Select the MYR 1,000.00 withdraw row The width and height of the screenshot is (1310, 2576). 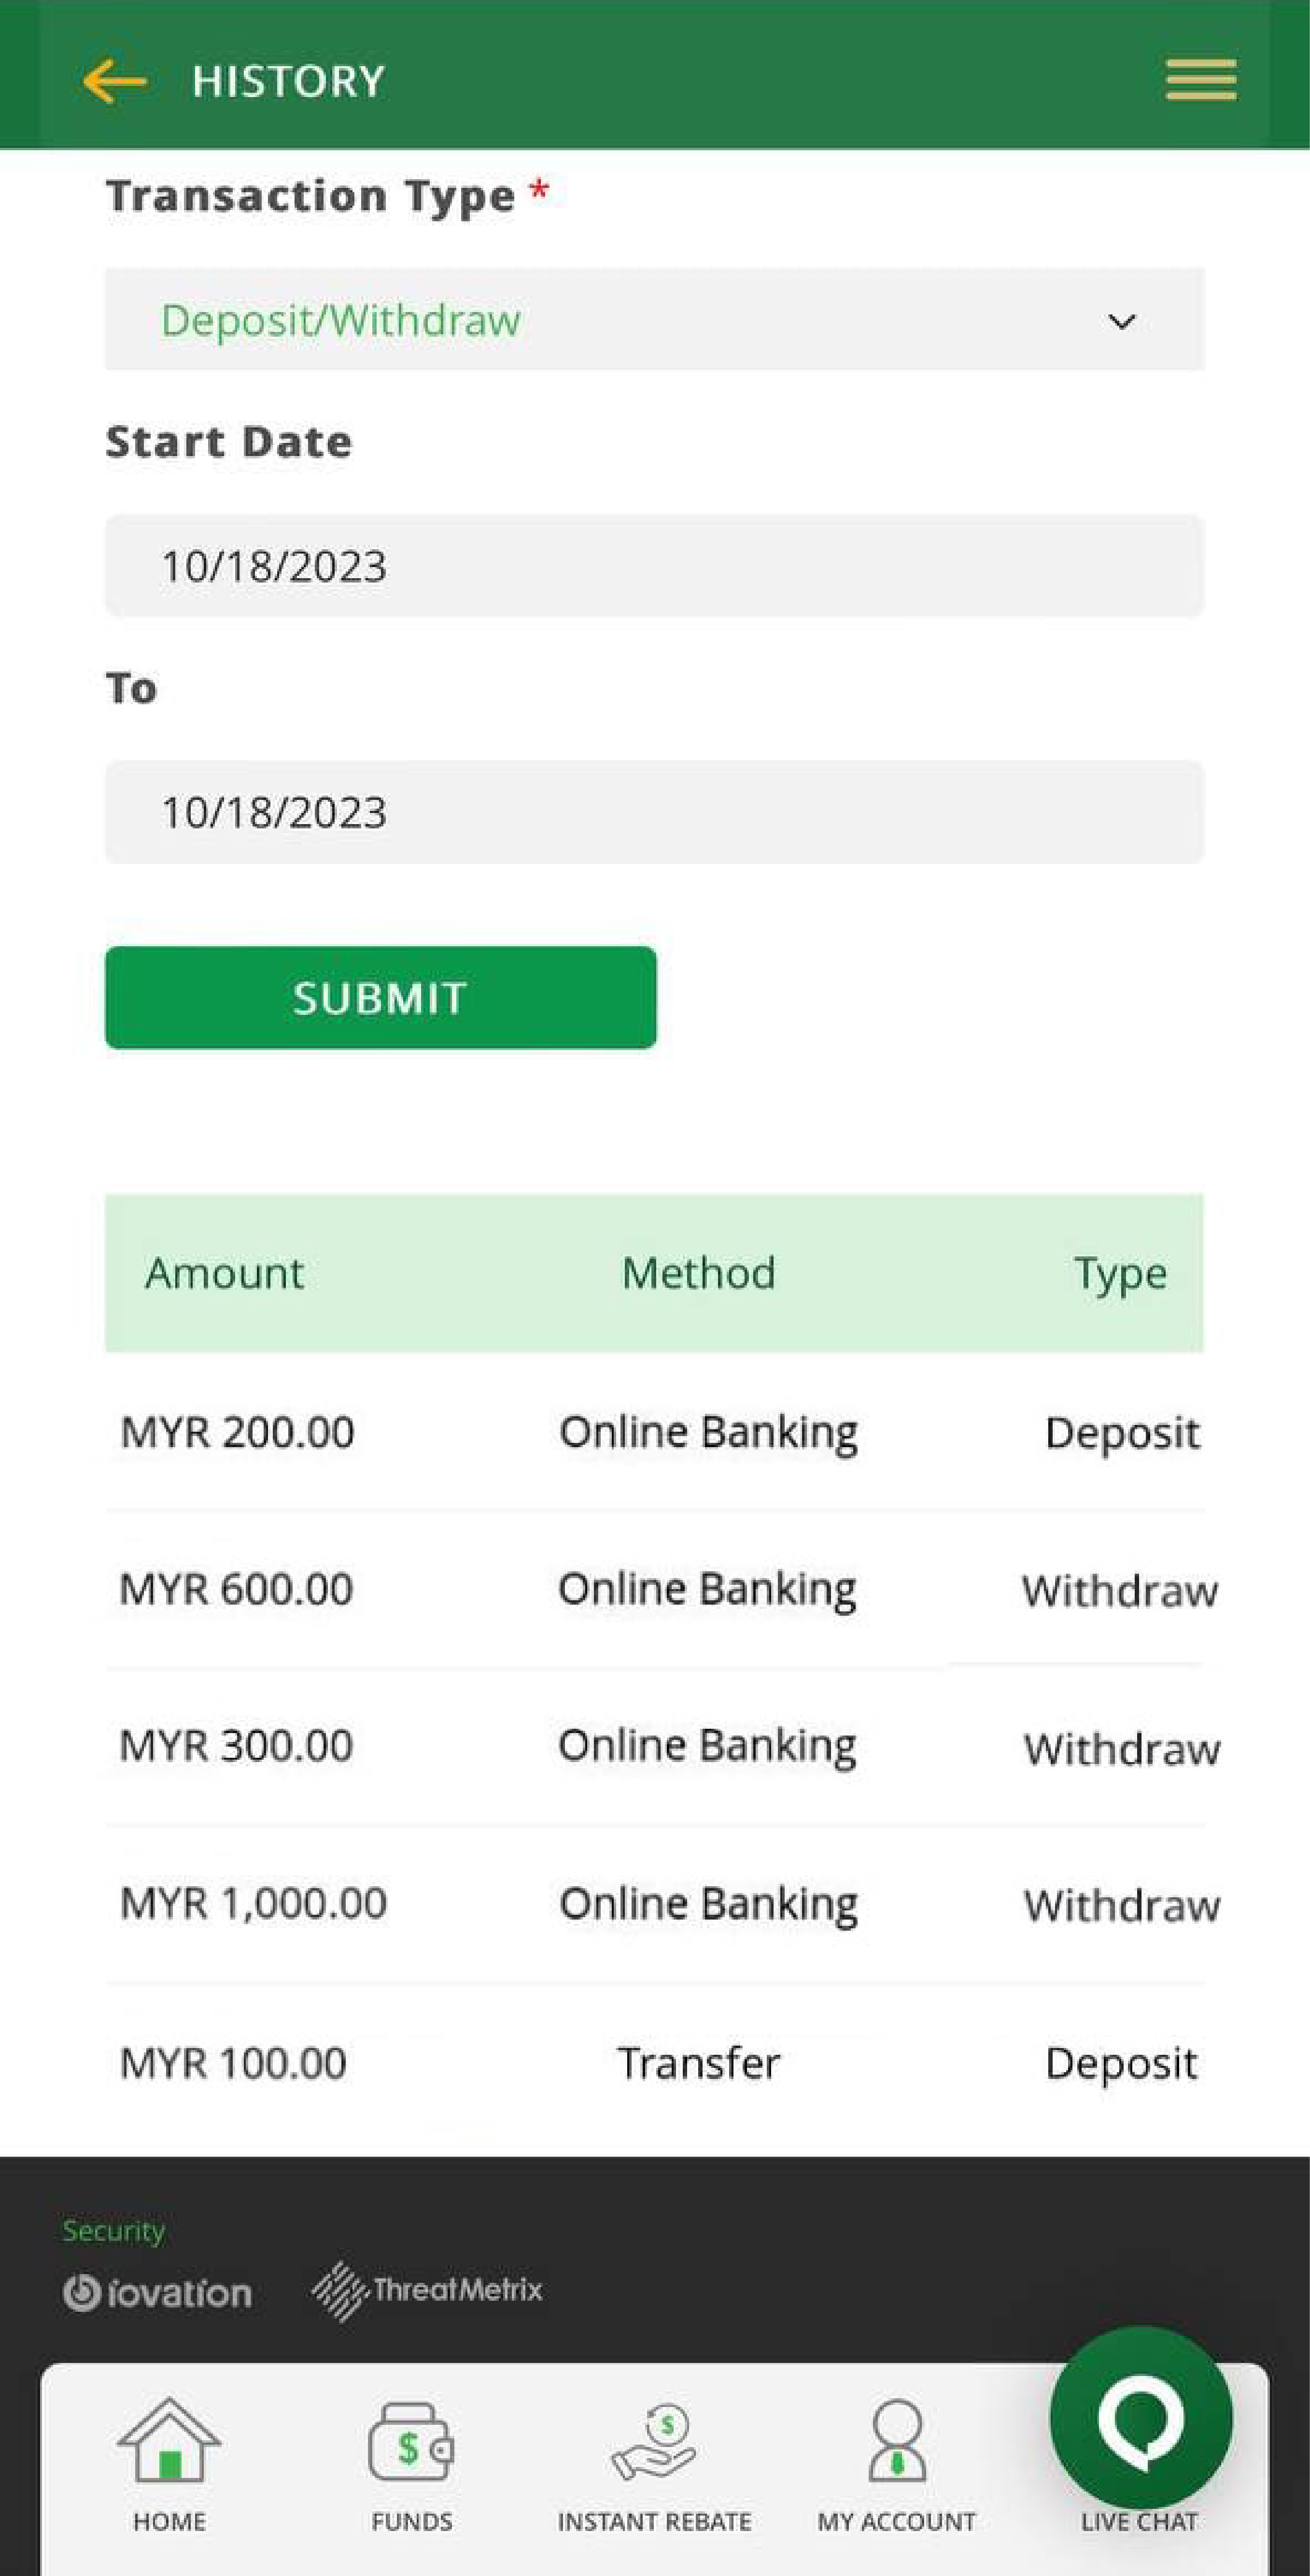[654, 1904]
